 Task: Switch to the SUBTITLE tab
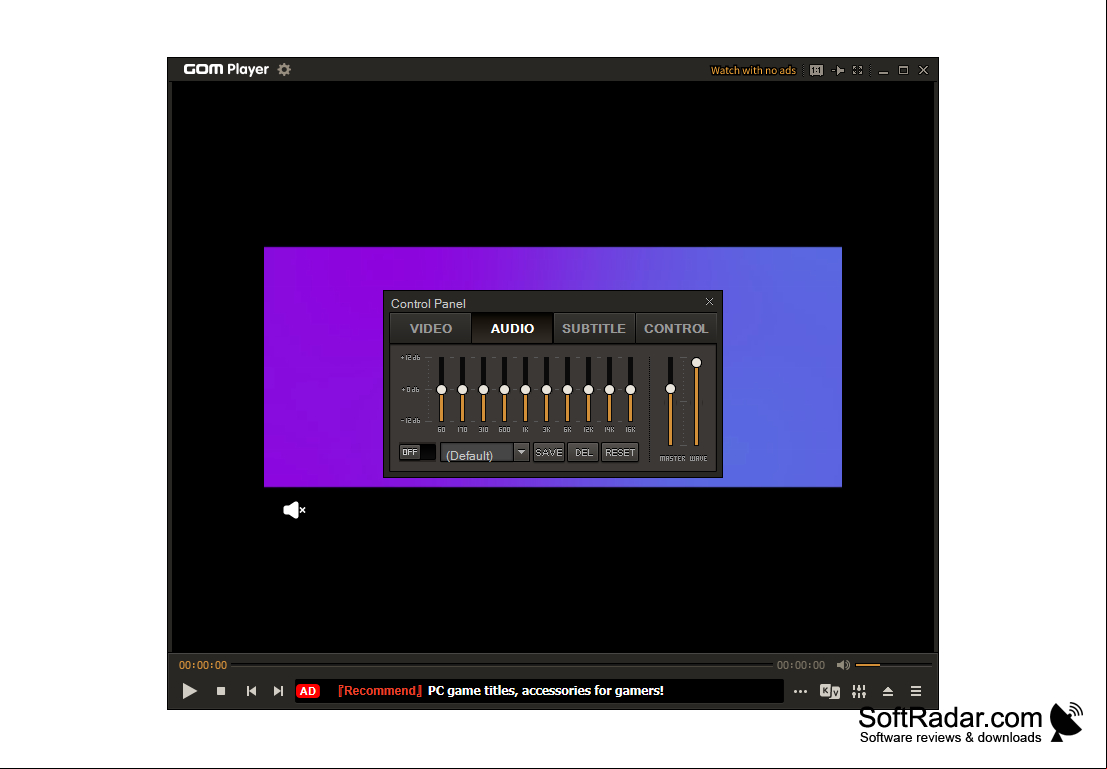(594, 328)
